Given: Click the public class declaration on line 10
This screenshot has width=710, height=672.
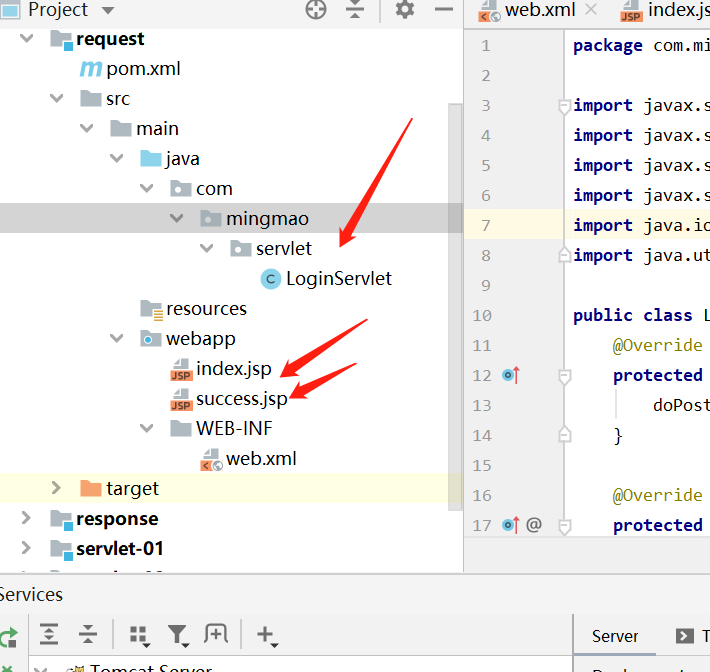Looking at the screenshot, I should pos(633,315).
